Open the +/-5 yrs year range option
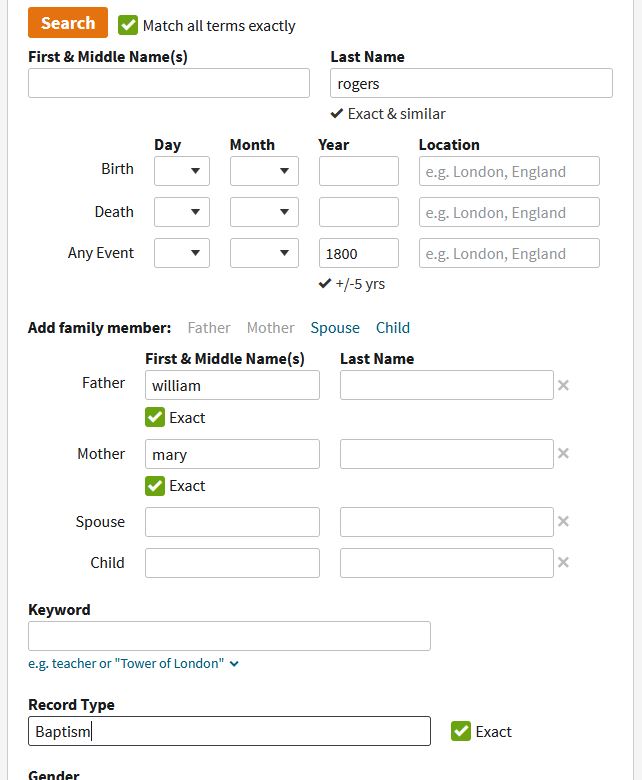This screenshot has height=780, width=642. coord(351,284)
